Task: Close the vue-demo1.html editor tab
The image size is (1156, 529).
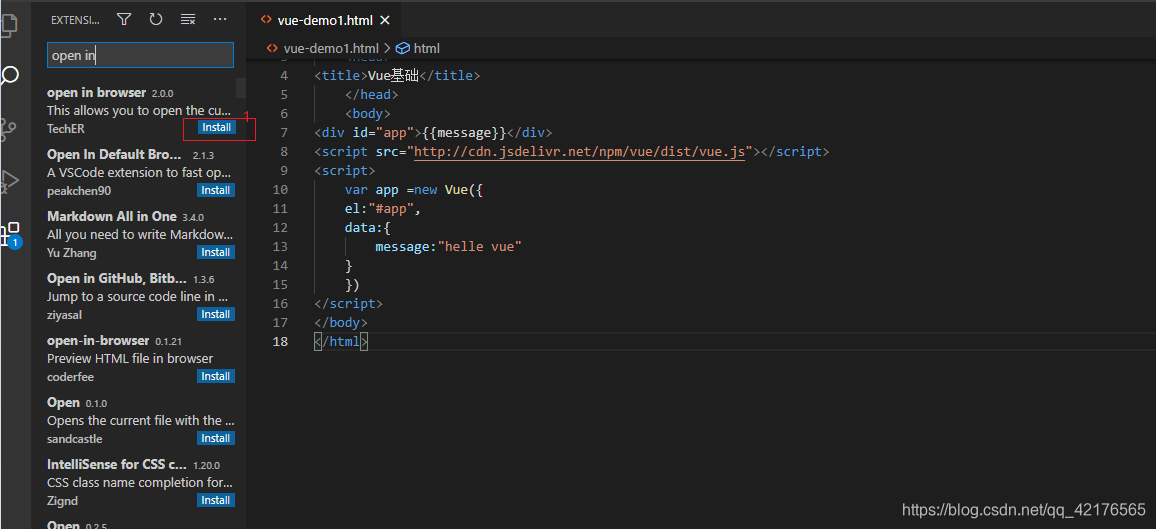Action: [384, 21]
